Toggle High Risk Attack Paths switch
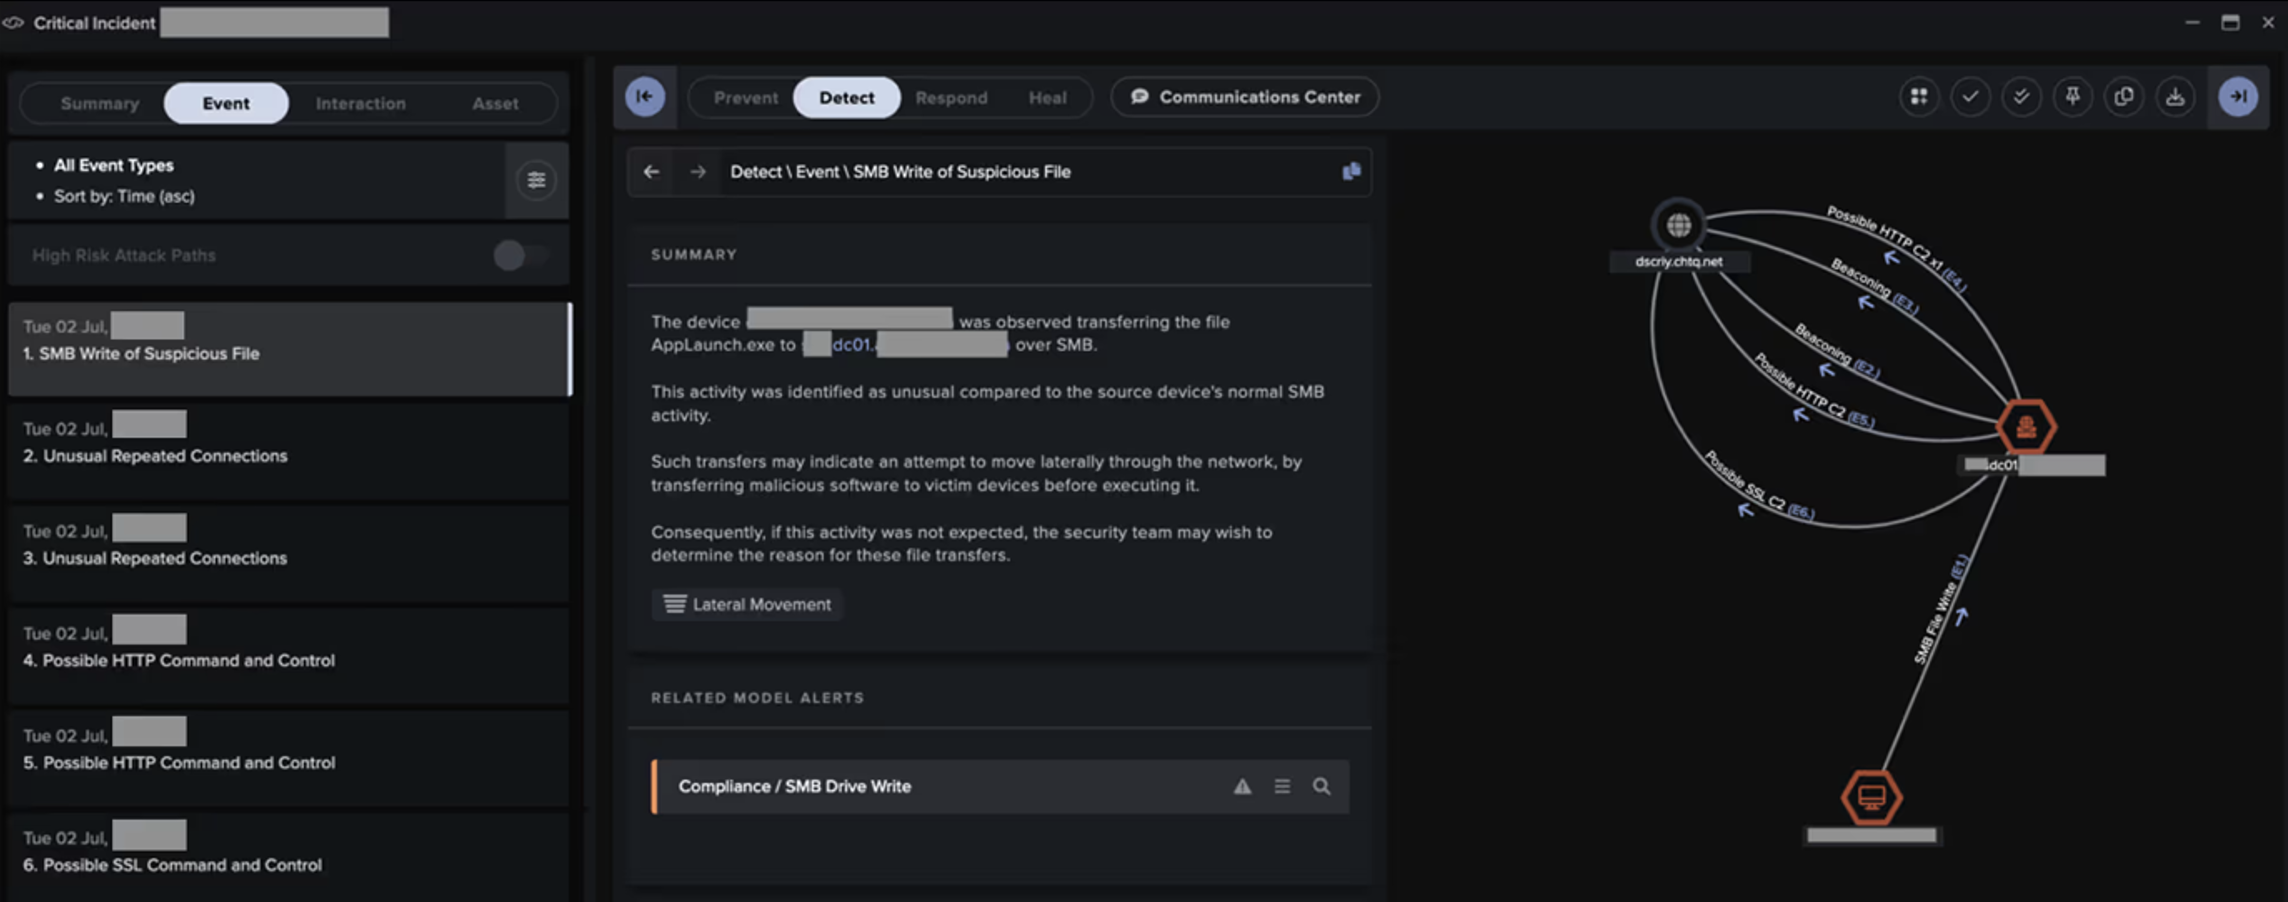2288x902 pixels. [520, 255]
